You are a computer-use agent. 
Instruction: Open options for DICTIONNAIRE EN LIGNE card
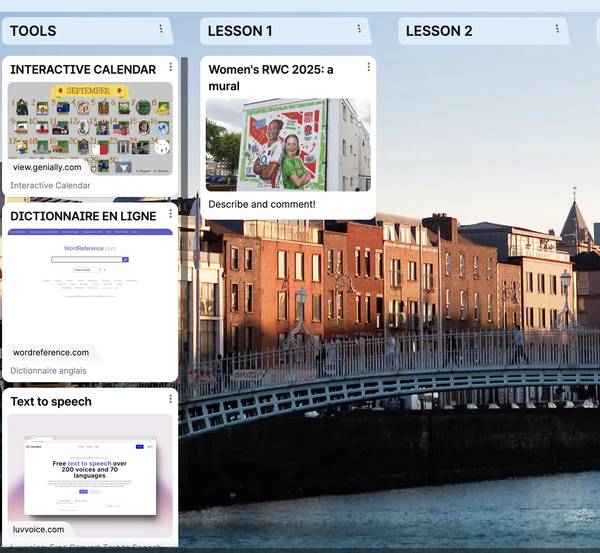point(171,214)
